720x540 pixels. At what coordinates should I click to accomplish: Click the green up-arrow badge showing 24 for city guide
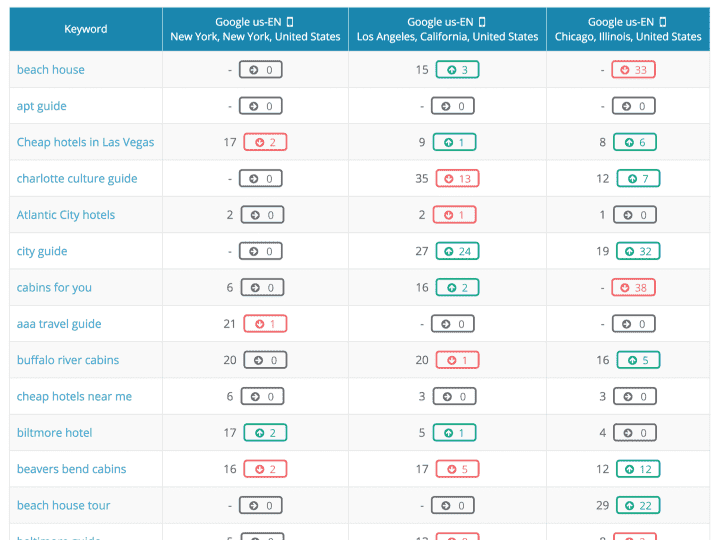click(x=456, y=251)
